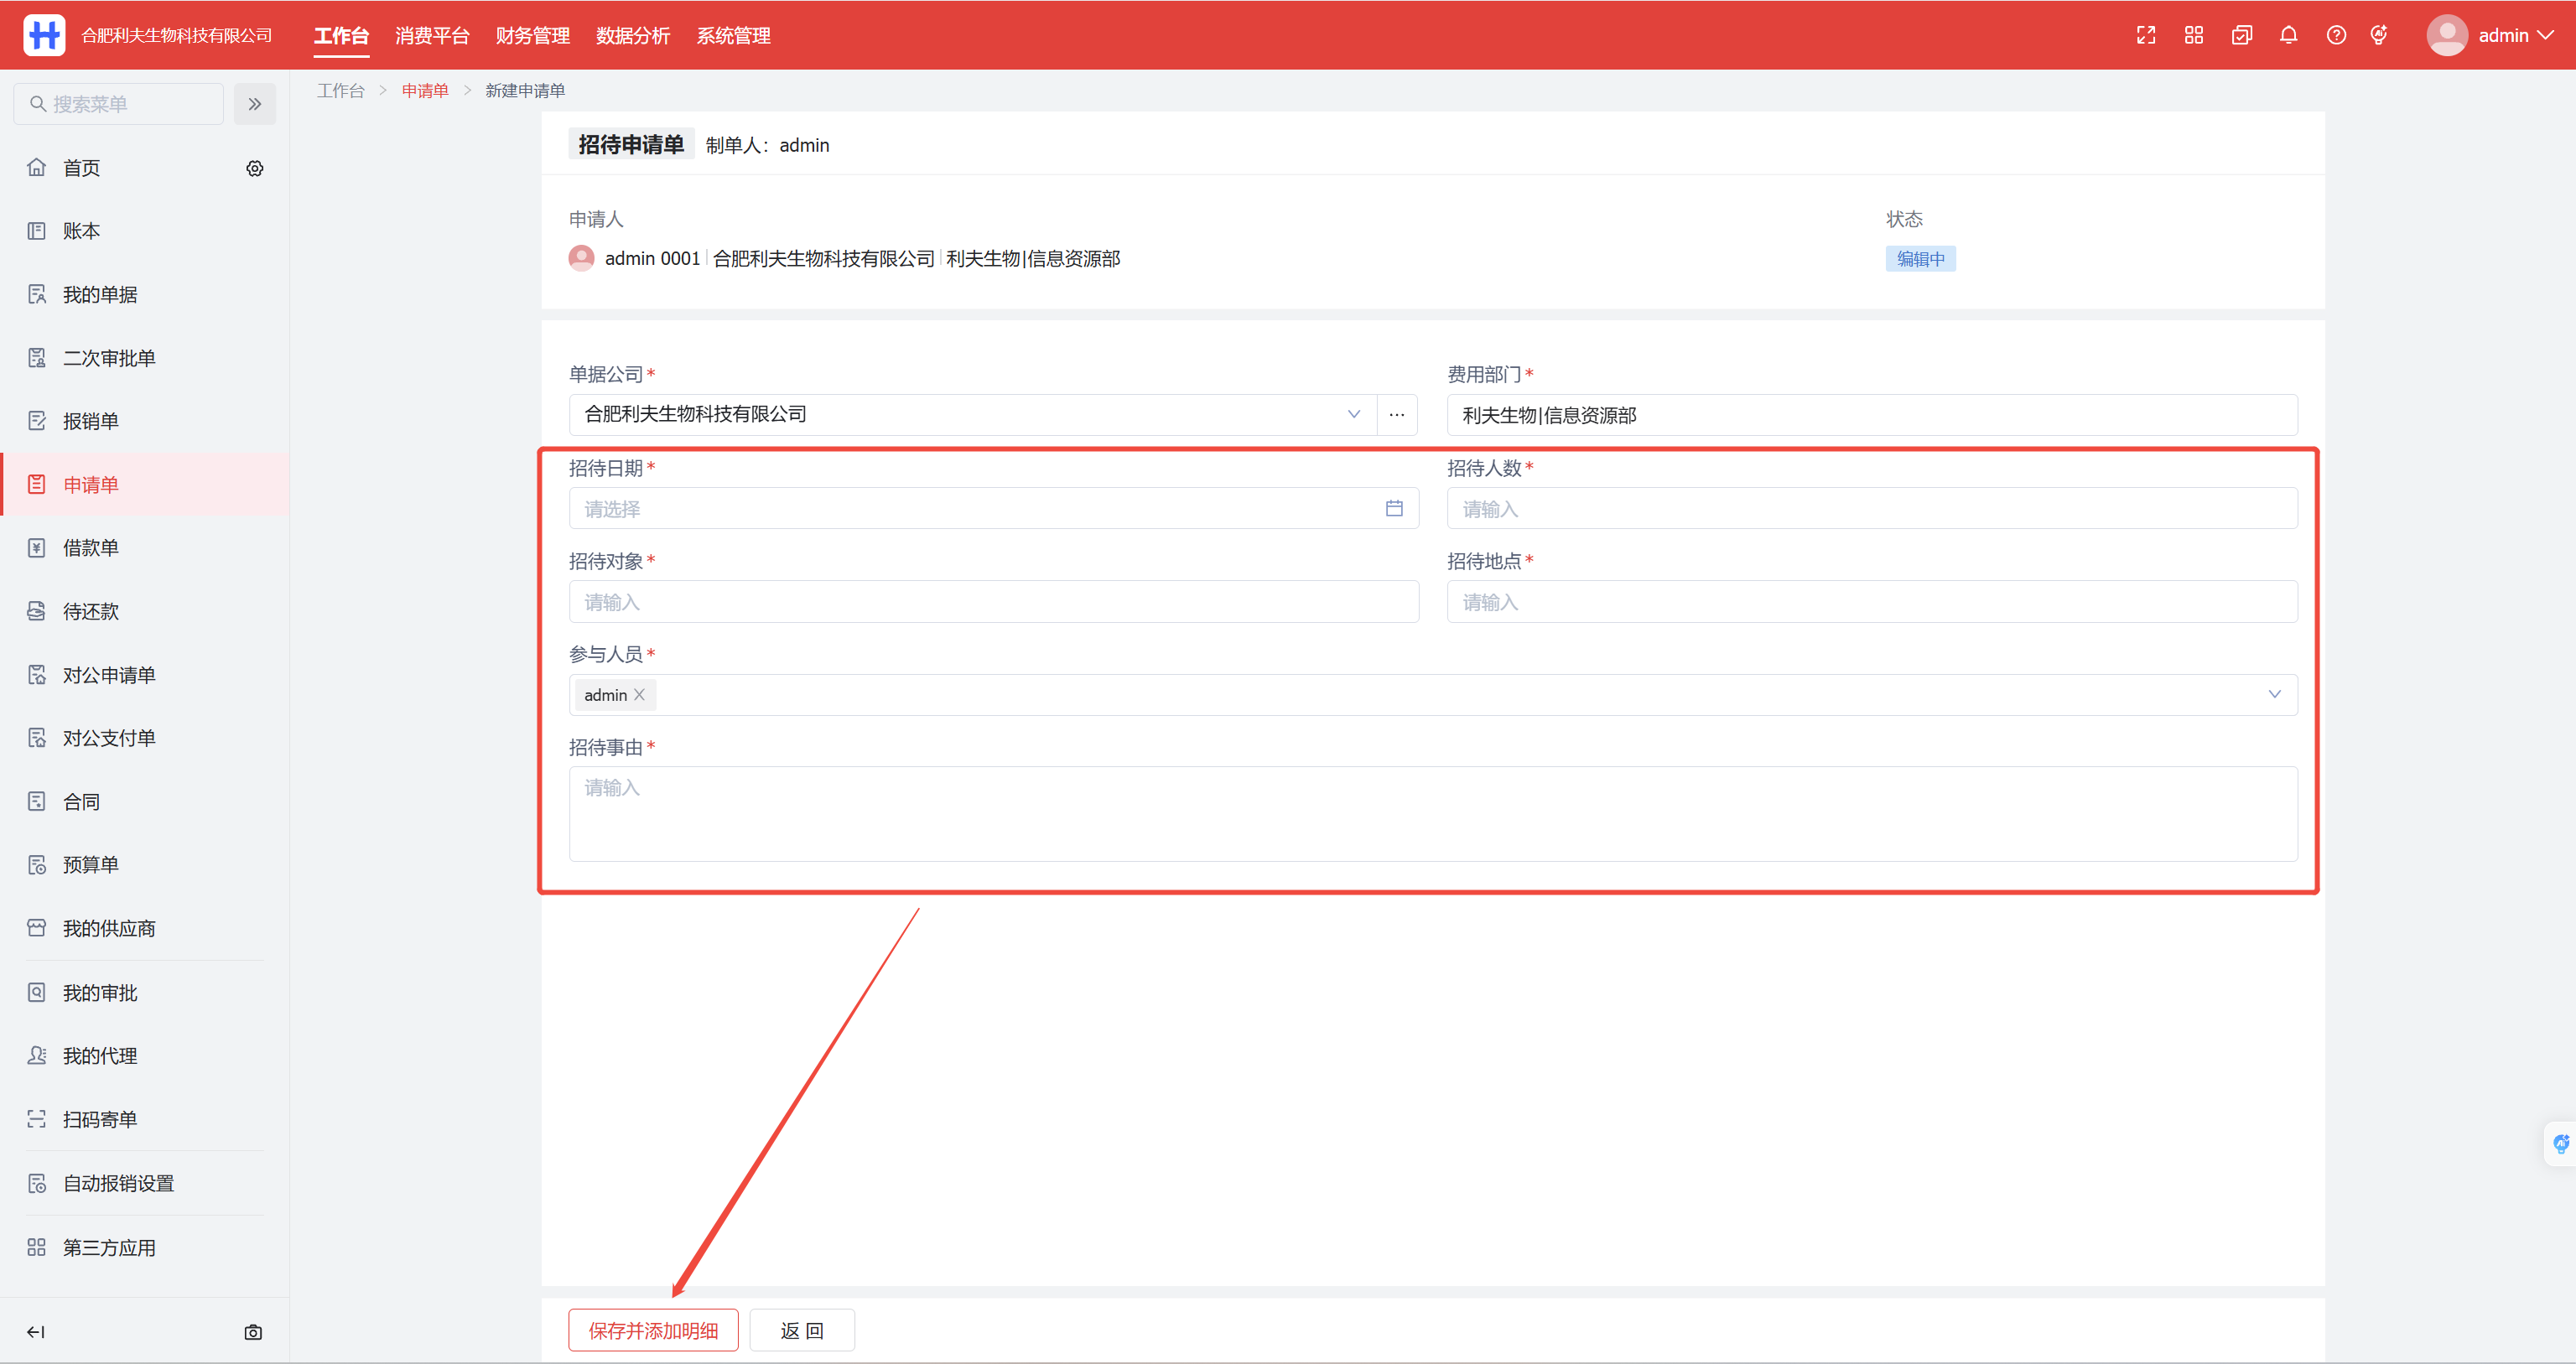Click the help question mark icon

pyautogui.click(x=2336, y=36)
